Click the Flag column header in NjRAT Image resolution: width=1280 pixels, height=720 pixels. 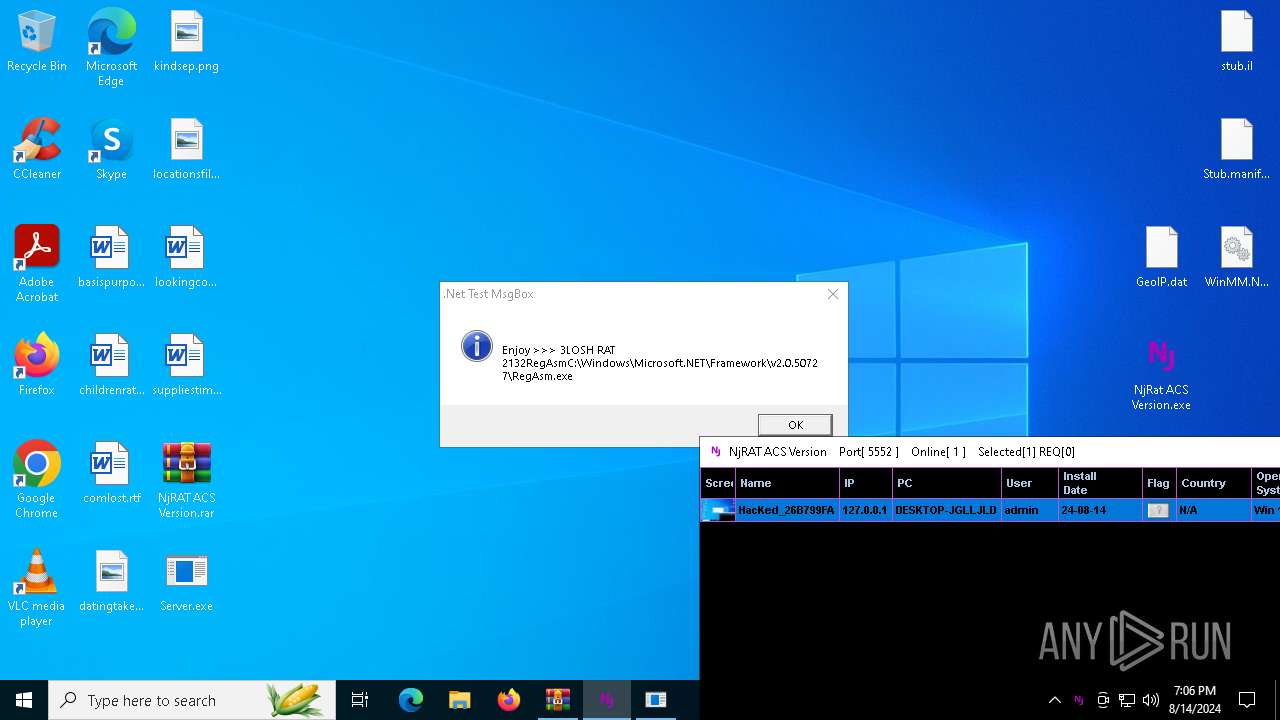pos(1159,483)
